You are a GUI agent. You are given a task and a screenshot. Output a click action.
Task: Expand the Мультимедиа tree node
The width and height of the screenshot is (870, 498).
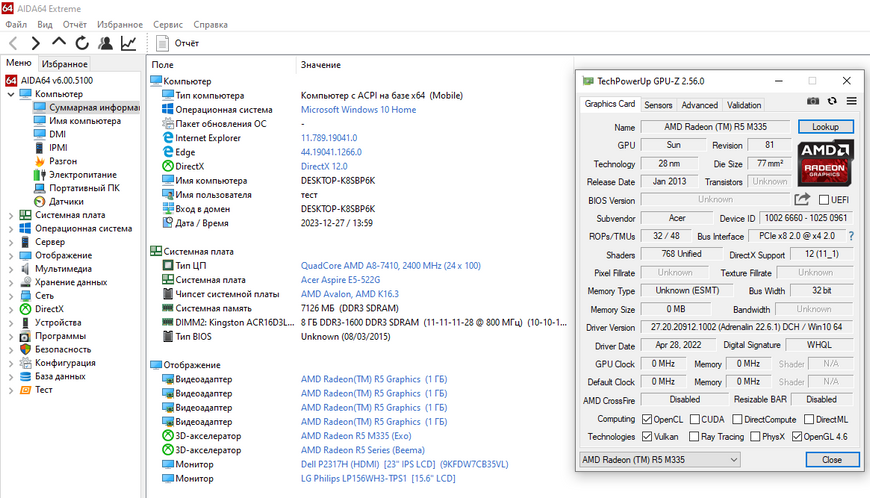point(11,269)
